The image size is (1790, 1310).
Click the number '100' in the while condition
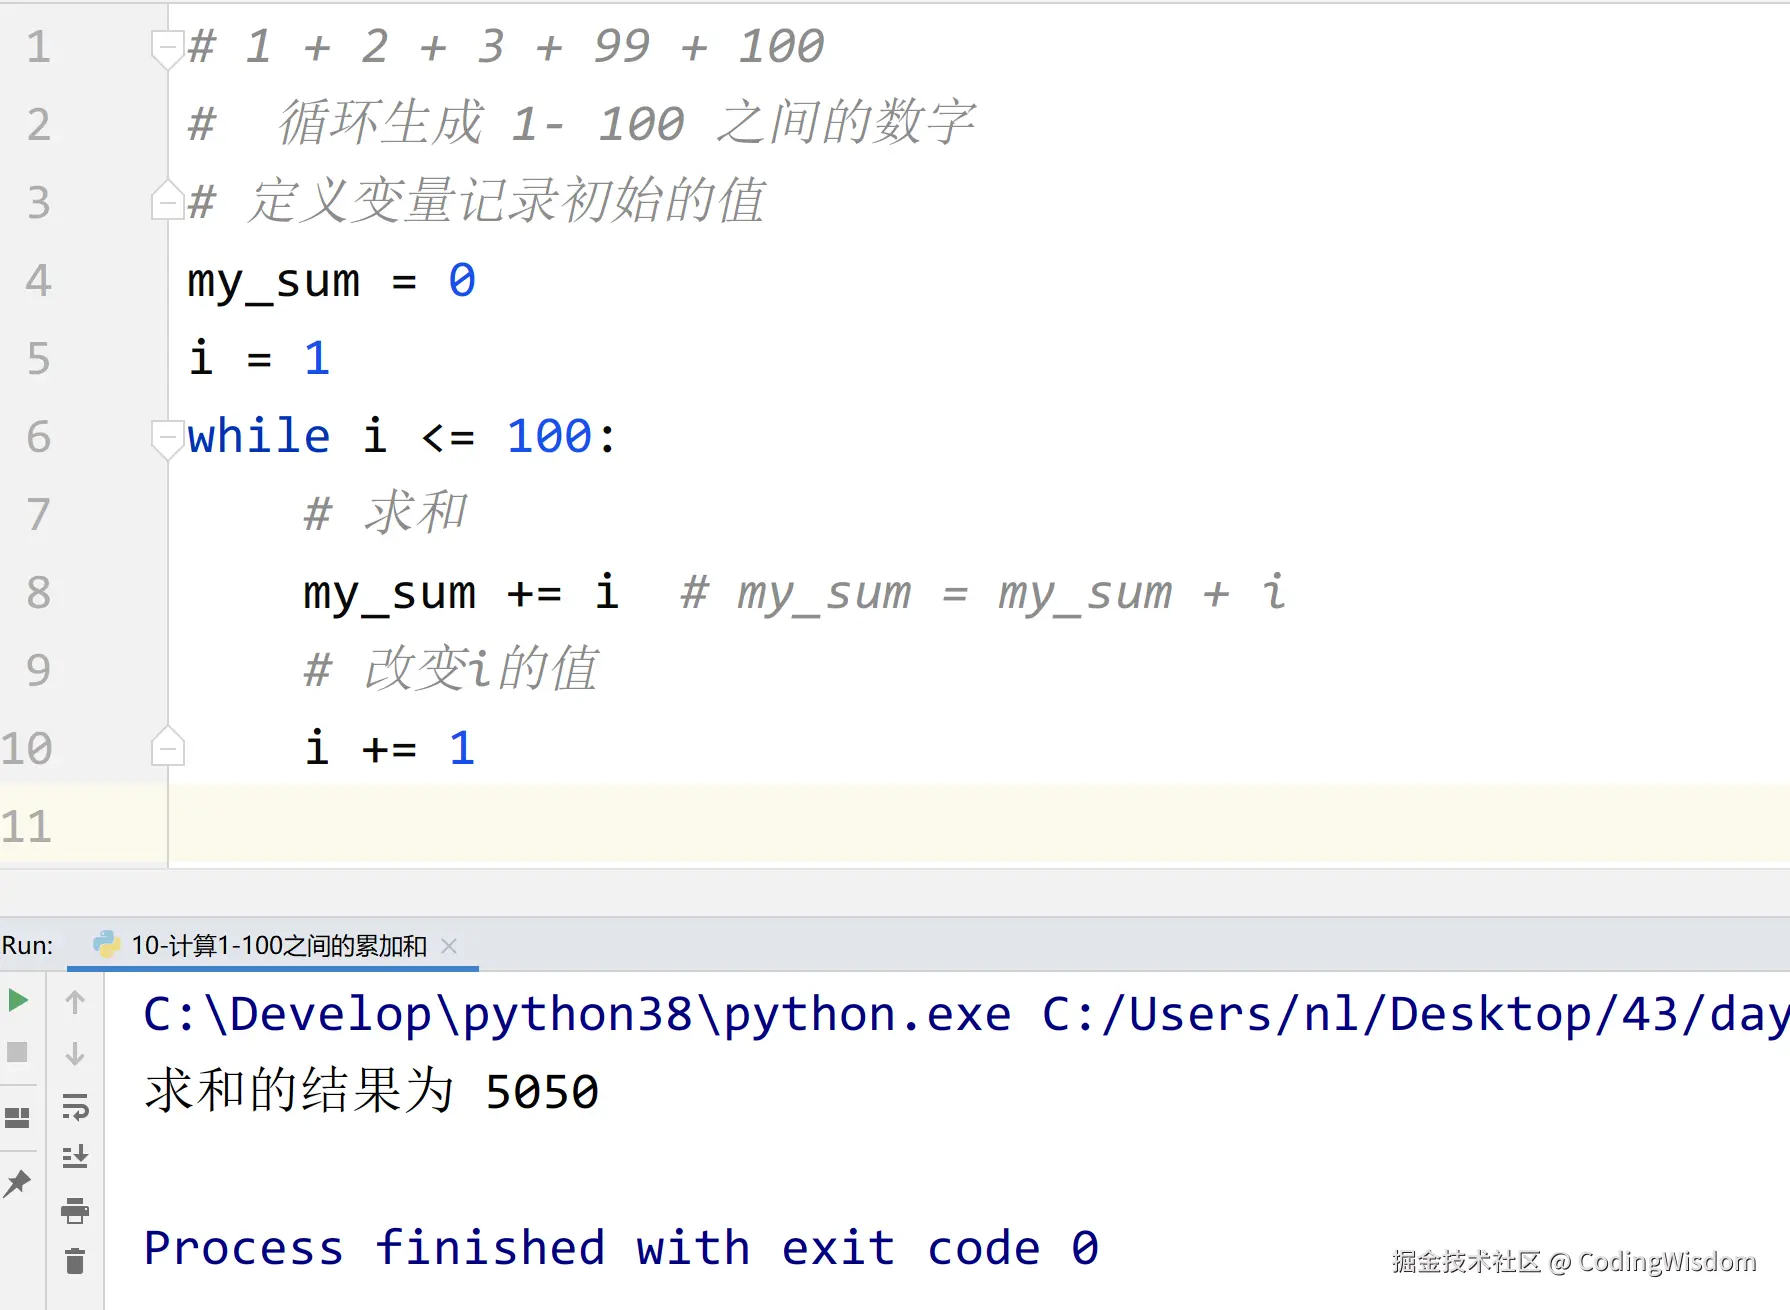tap(549, 436)
